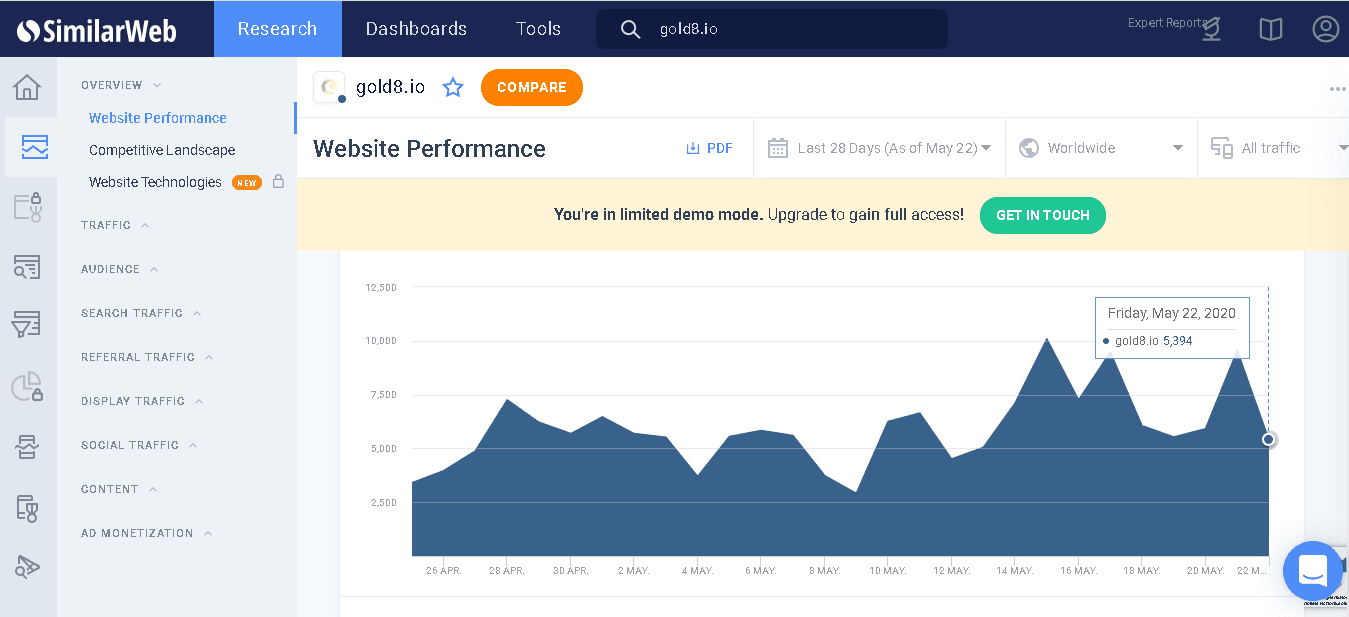Open the three-dot more options menu
Image resolution: width=1349 pixels, height=617 pixels.
tap(1337, 89)
